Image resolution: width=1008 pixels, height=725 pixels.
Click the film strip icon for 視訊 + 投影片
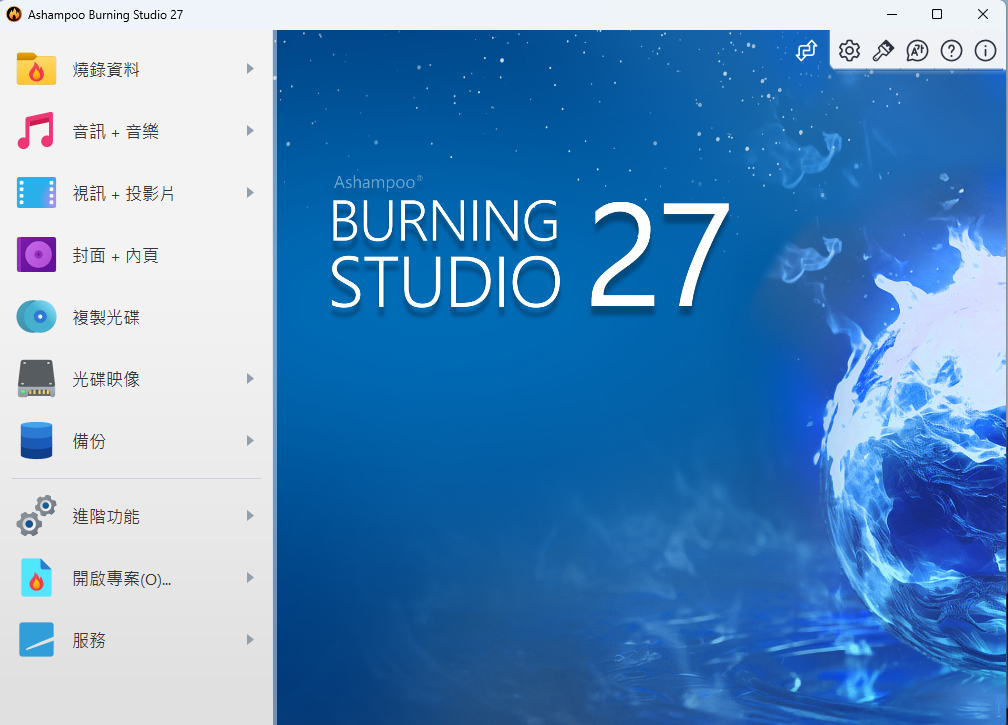tap(36, 193)
